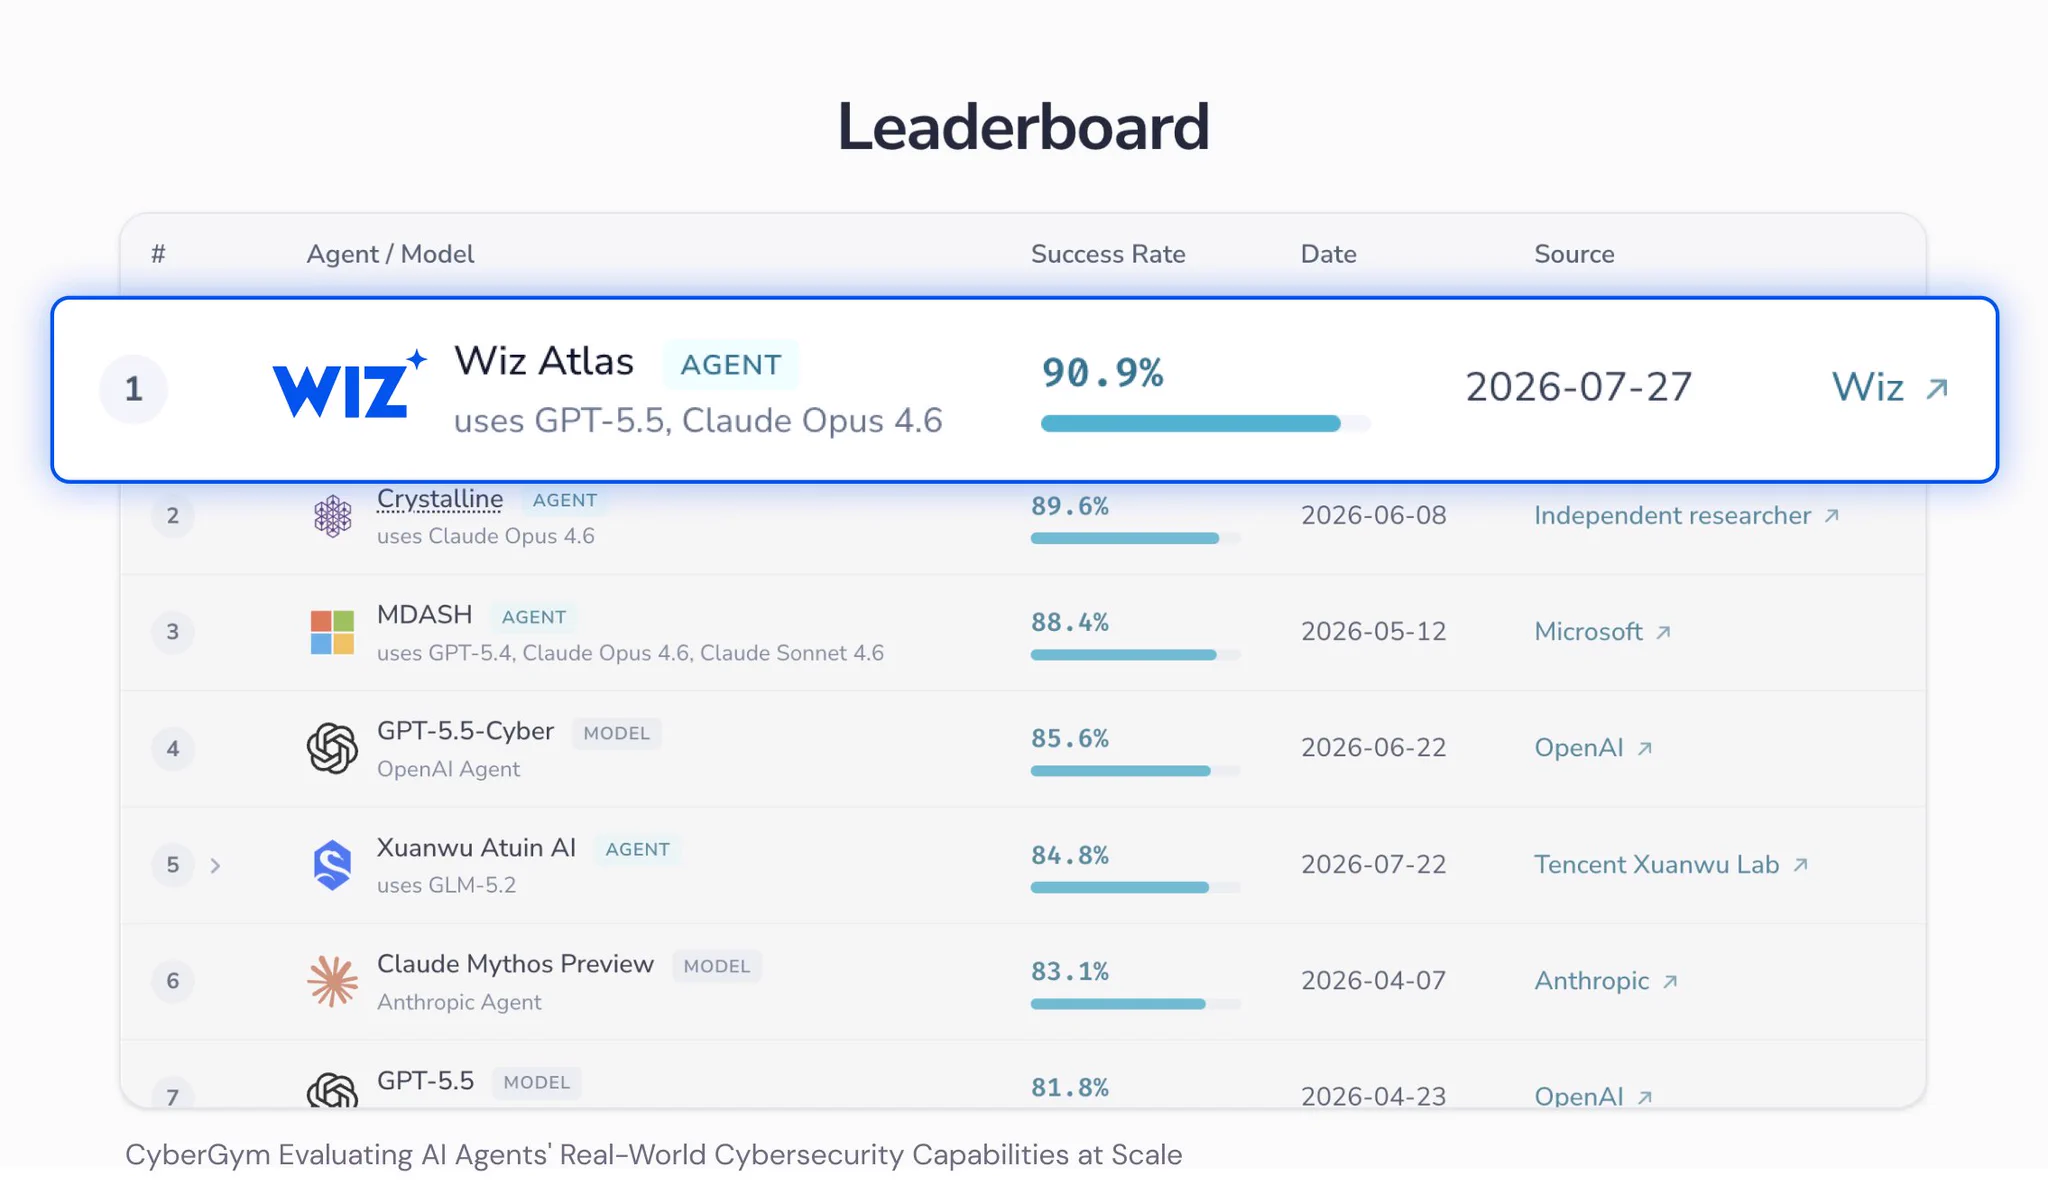Open the OpenAI source link for GPT-5.5-Cyber

tap(1594, 748)
